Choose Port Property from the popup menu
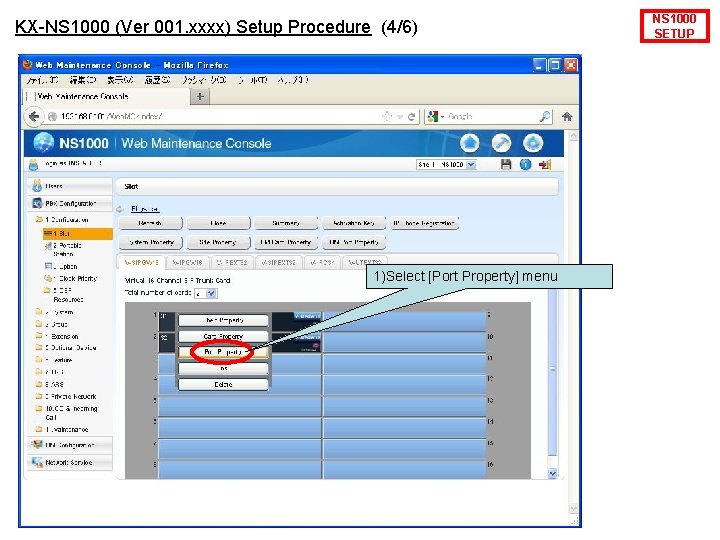The height and width of the screenshot is (540, 720). [223, 352]
